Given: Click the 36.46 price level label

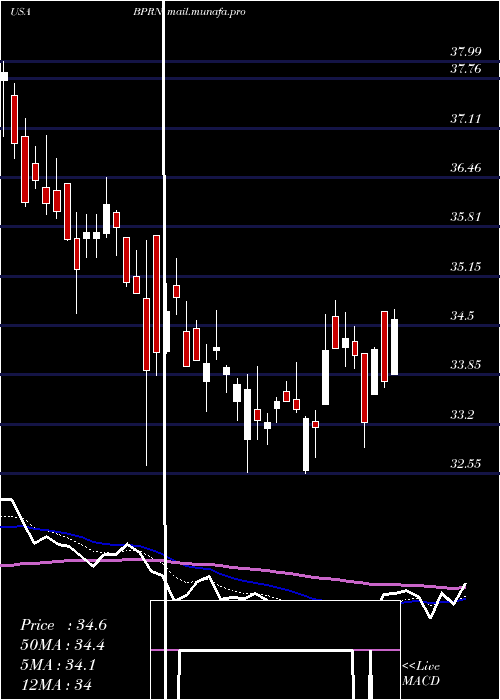Looking at the screenshot, I should [466, 168].
